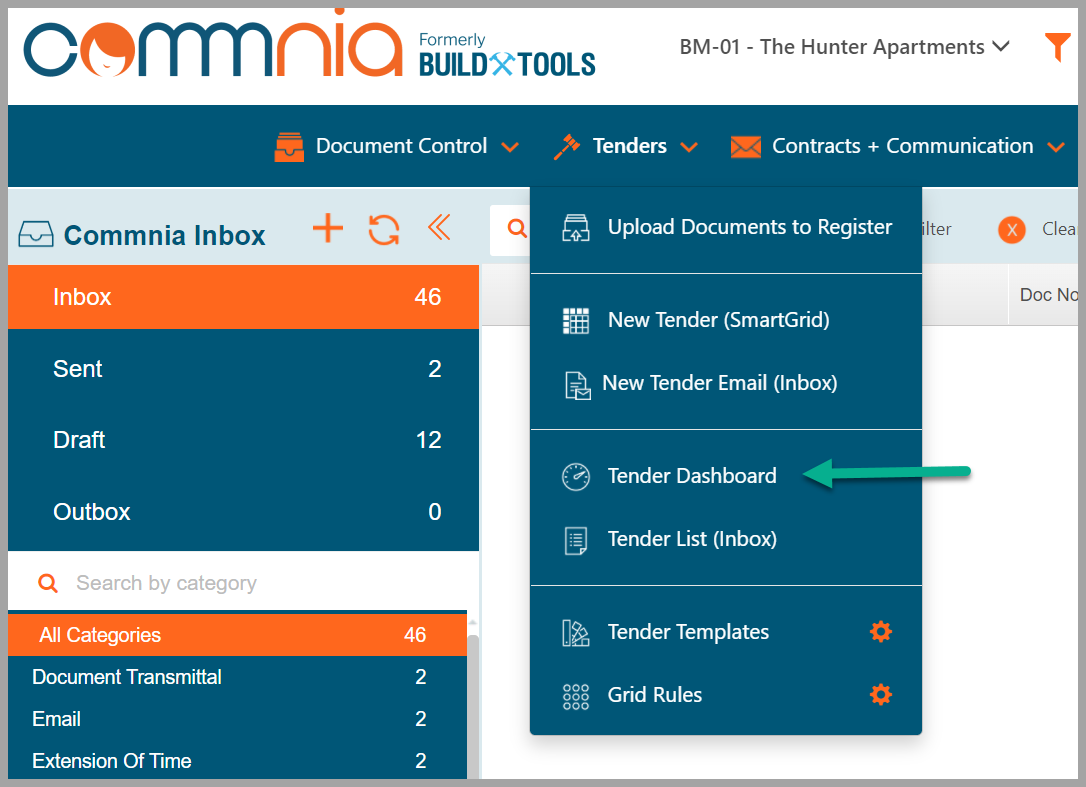The width and height of the screenshot is (1086, 787).
Task: Click the orange search magnifier in toolbar
Action: [x=517, y=227]
